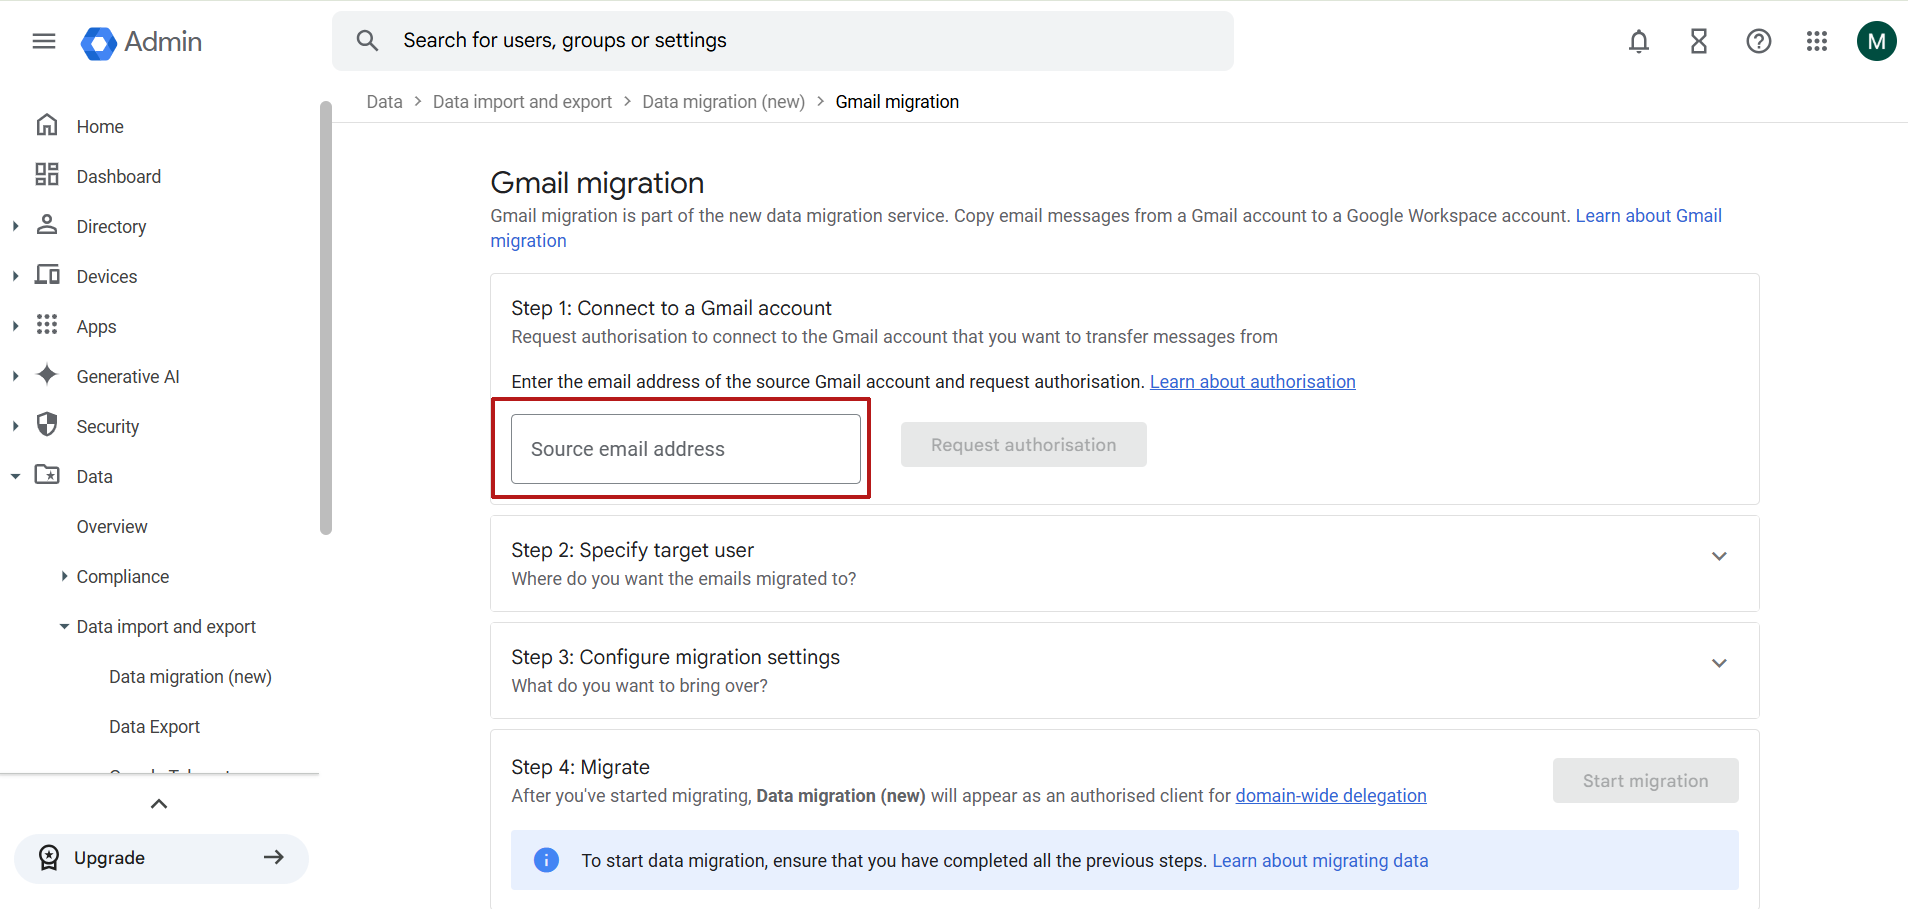Collapse Data import and export arrow
This screenshot has width=1908, height=909.
pos(64,627)
